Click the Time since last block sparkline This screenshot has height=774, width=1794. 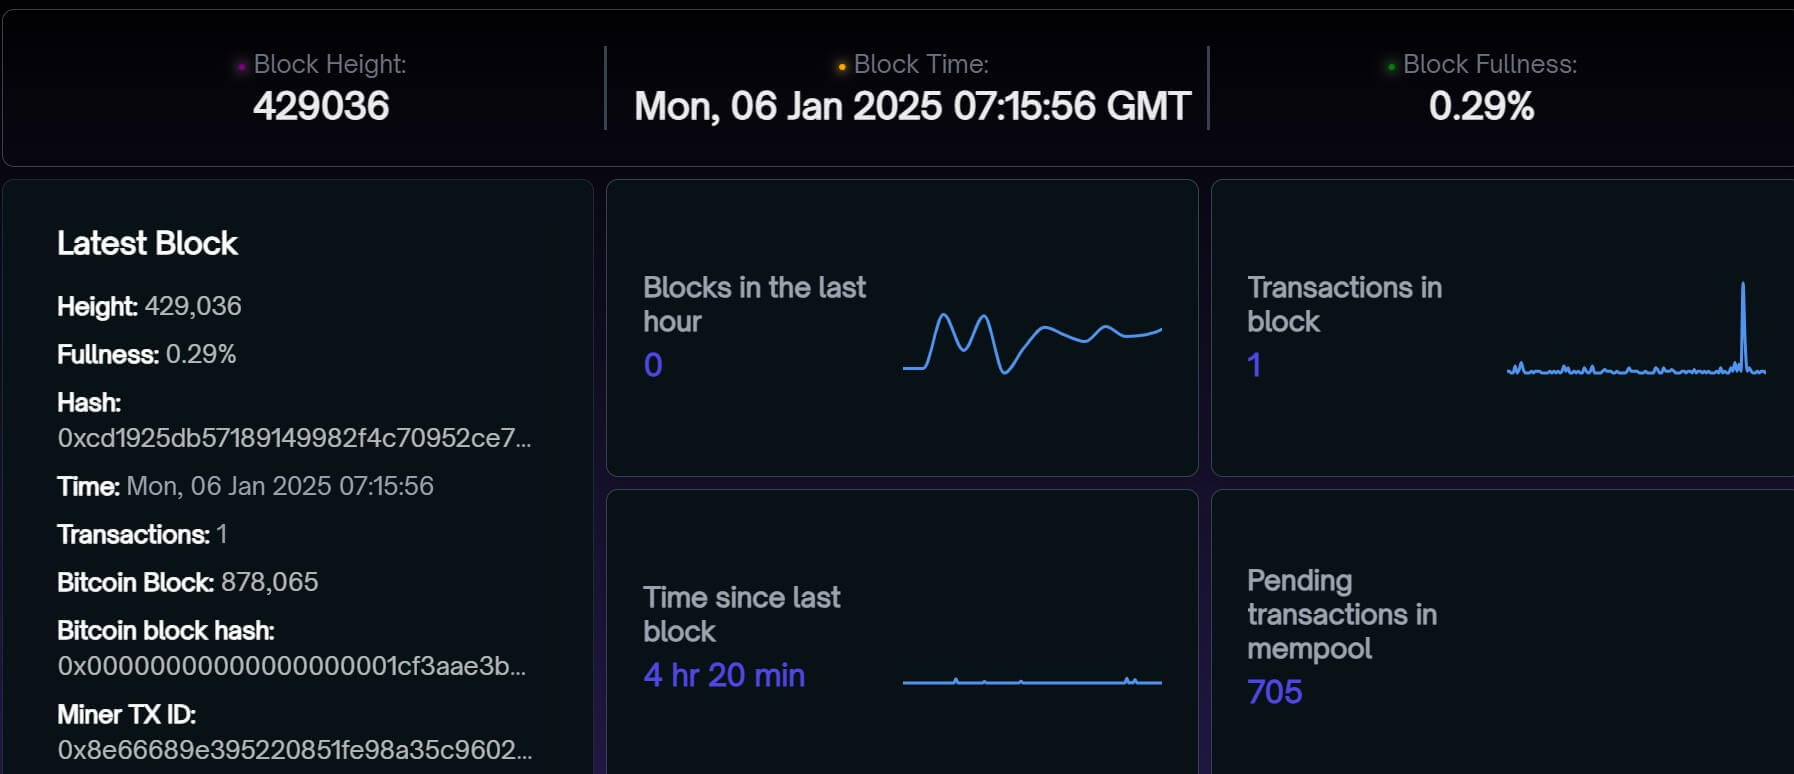(1032, 681)
